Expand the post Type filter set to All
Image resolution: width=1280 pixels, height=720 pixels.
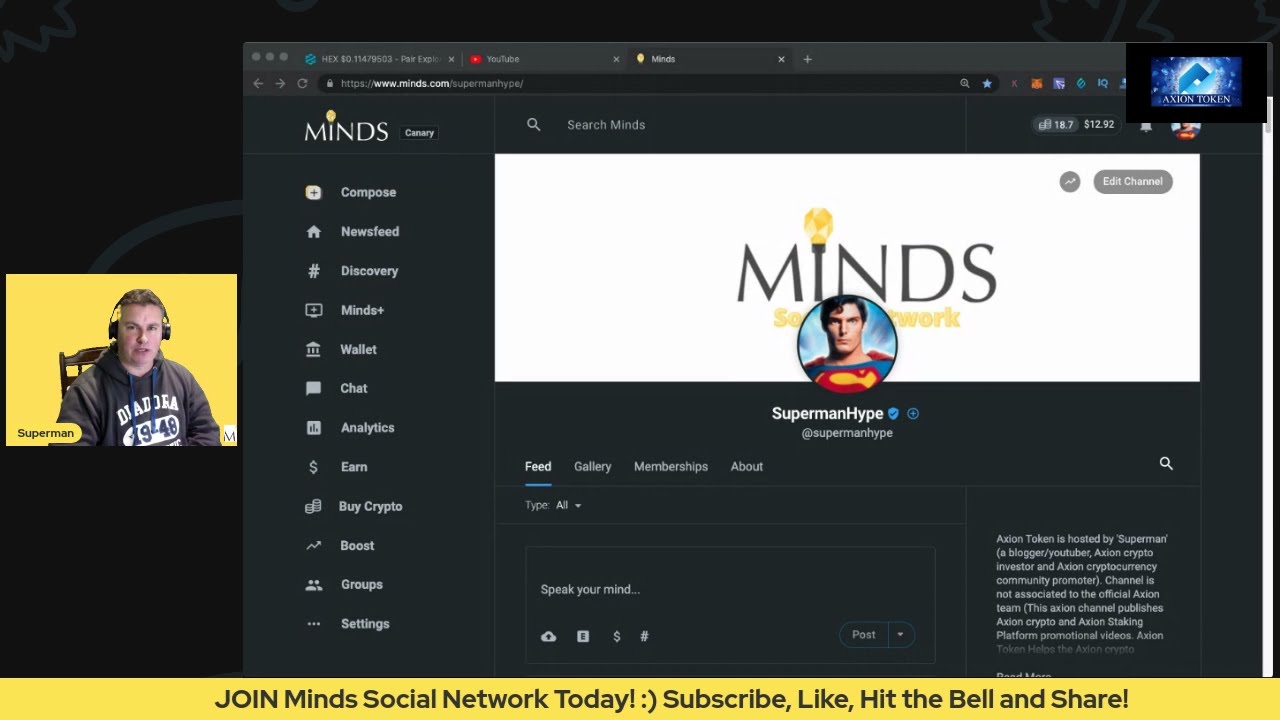point(566,505)
